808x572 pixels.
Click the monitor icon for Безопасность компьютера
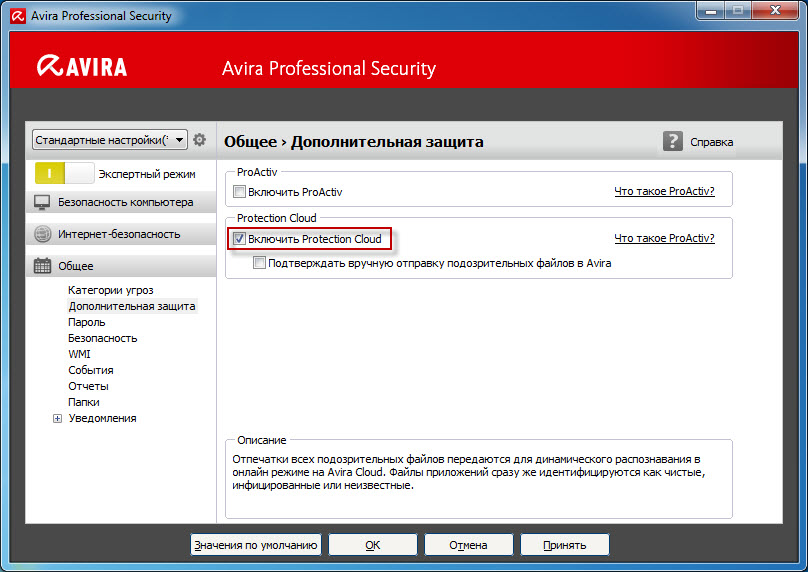click(42, 203)
